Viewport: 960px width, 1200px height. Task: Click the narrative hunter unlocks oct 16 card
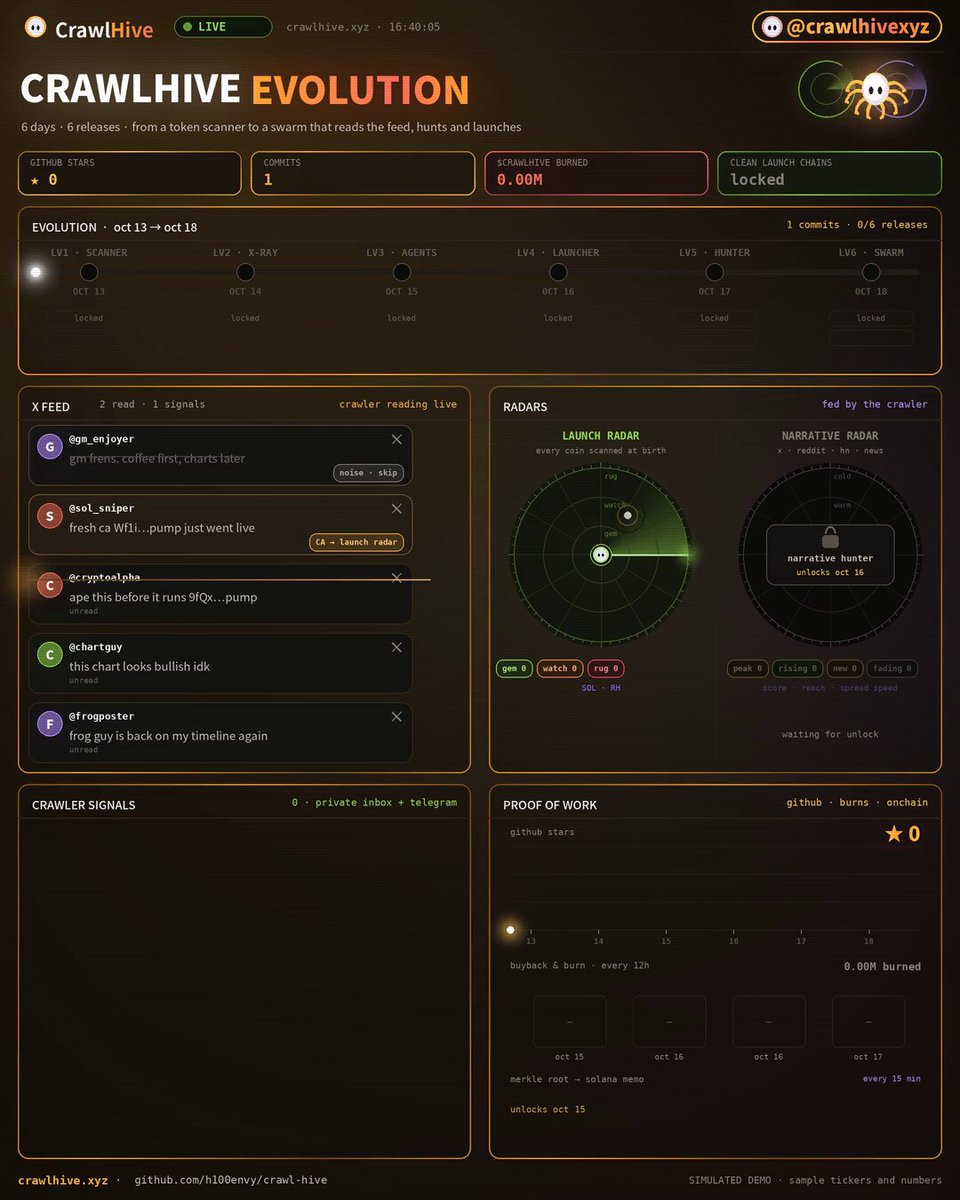pyautogui.click(x=830, y=555)
